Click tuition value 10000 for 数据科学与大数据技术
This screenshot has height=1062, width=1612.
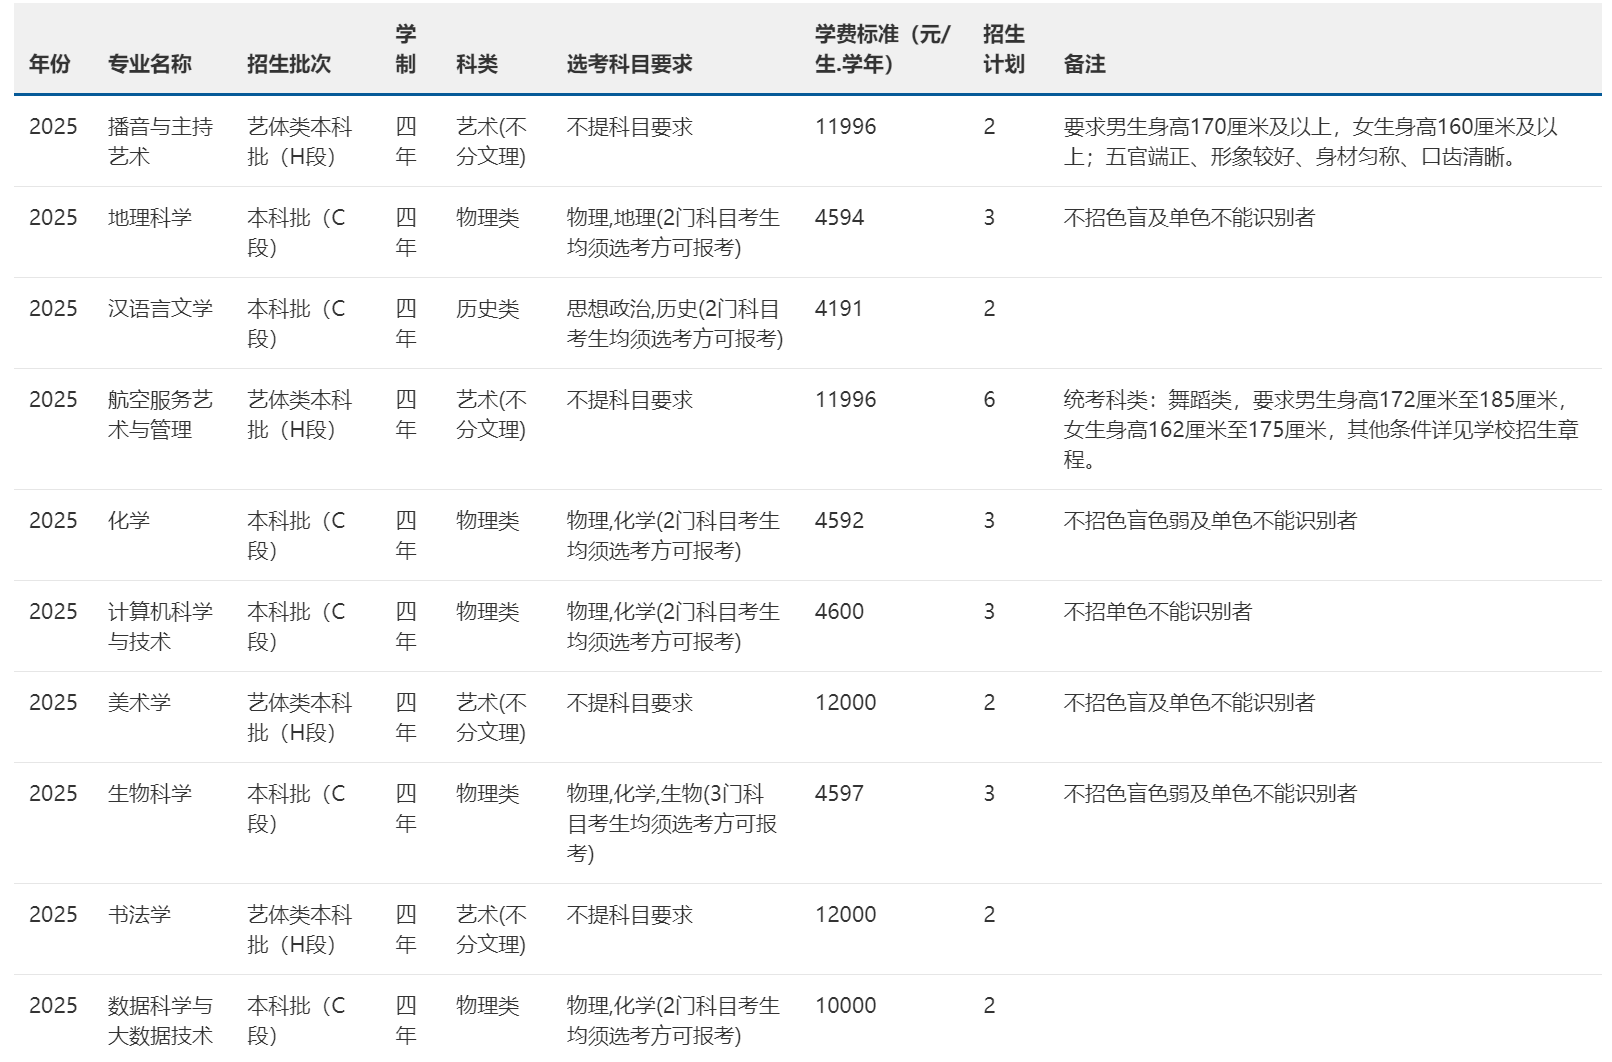click(846, 1006)
